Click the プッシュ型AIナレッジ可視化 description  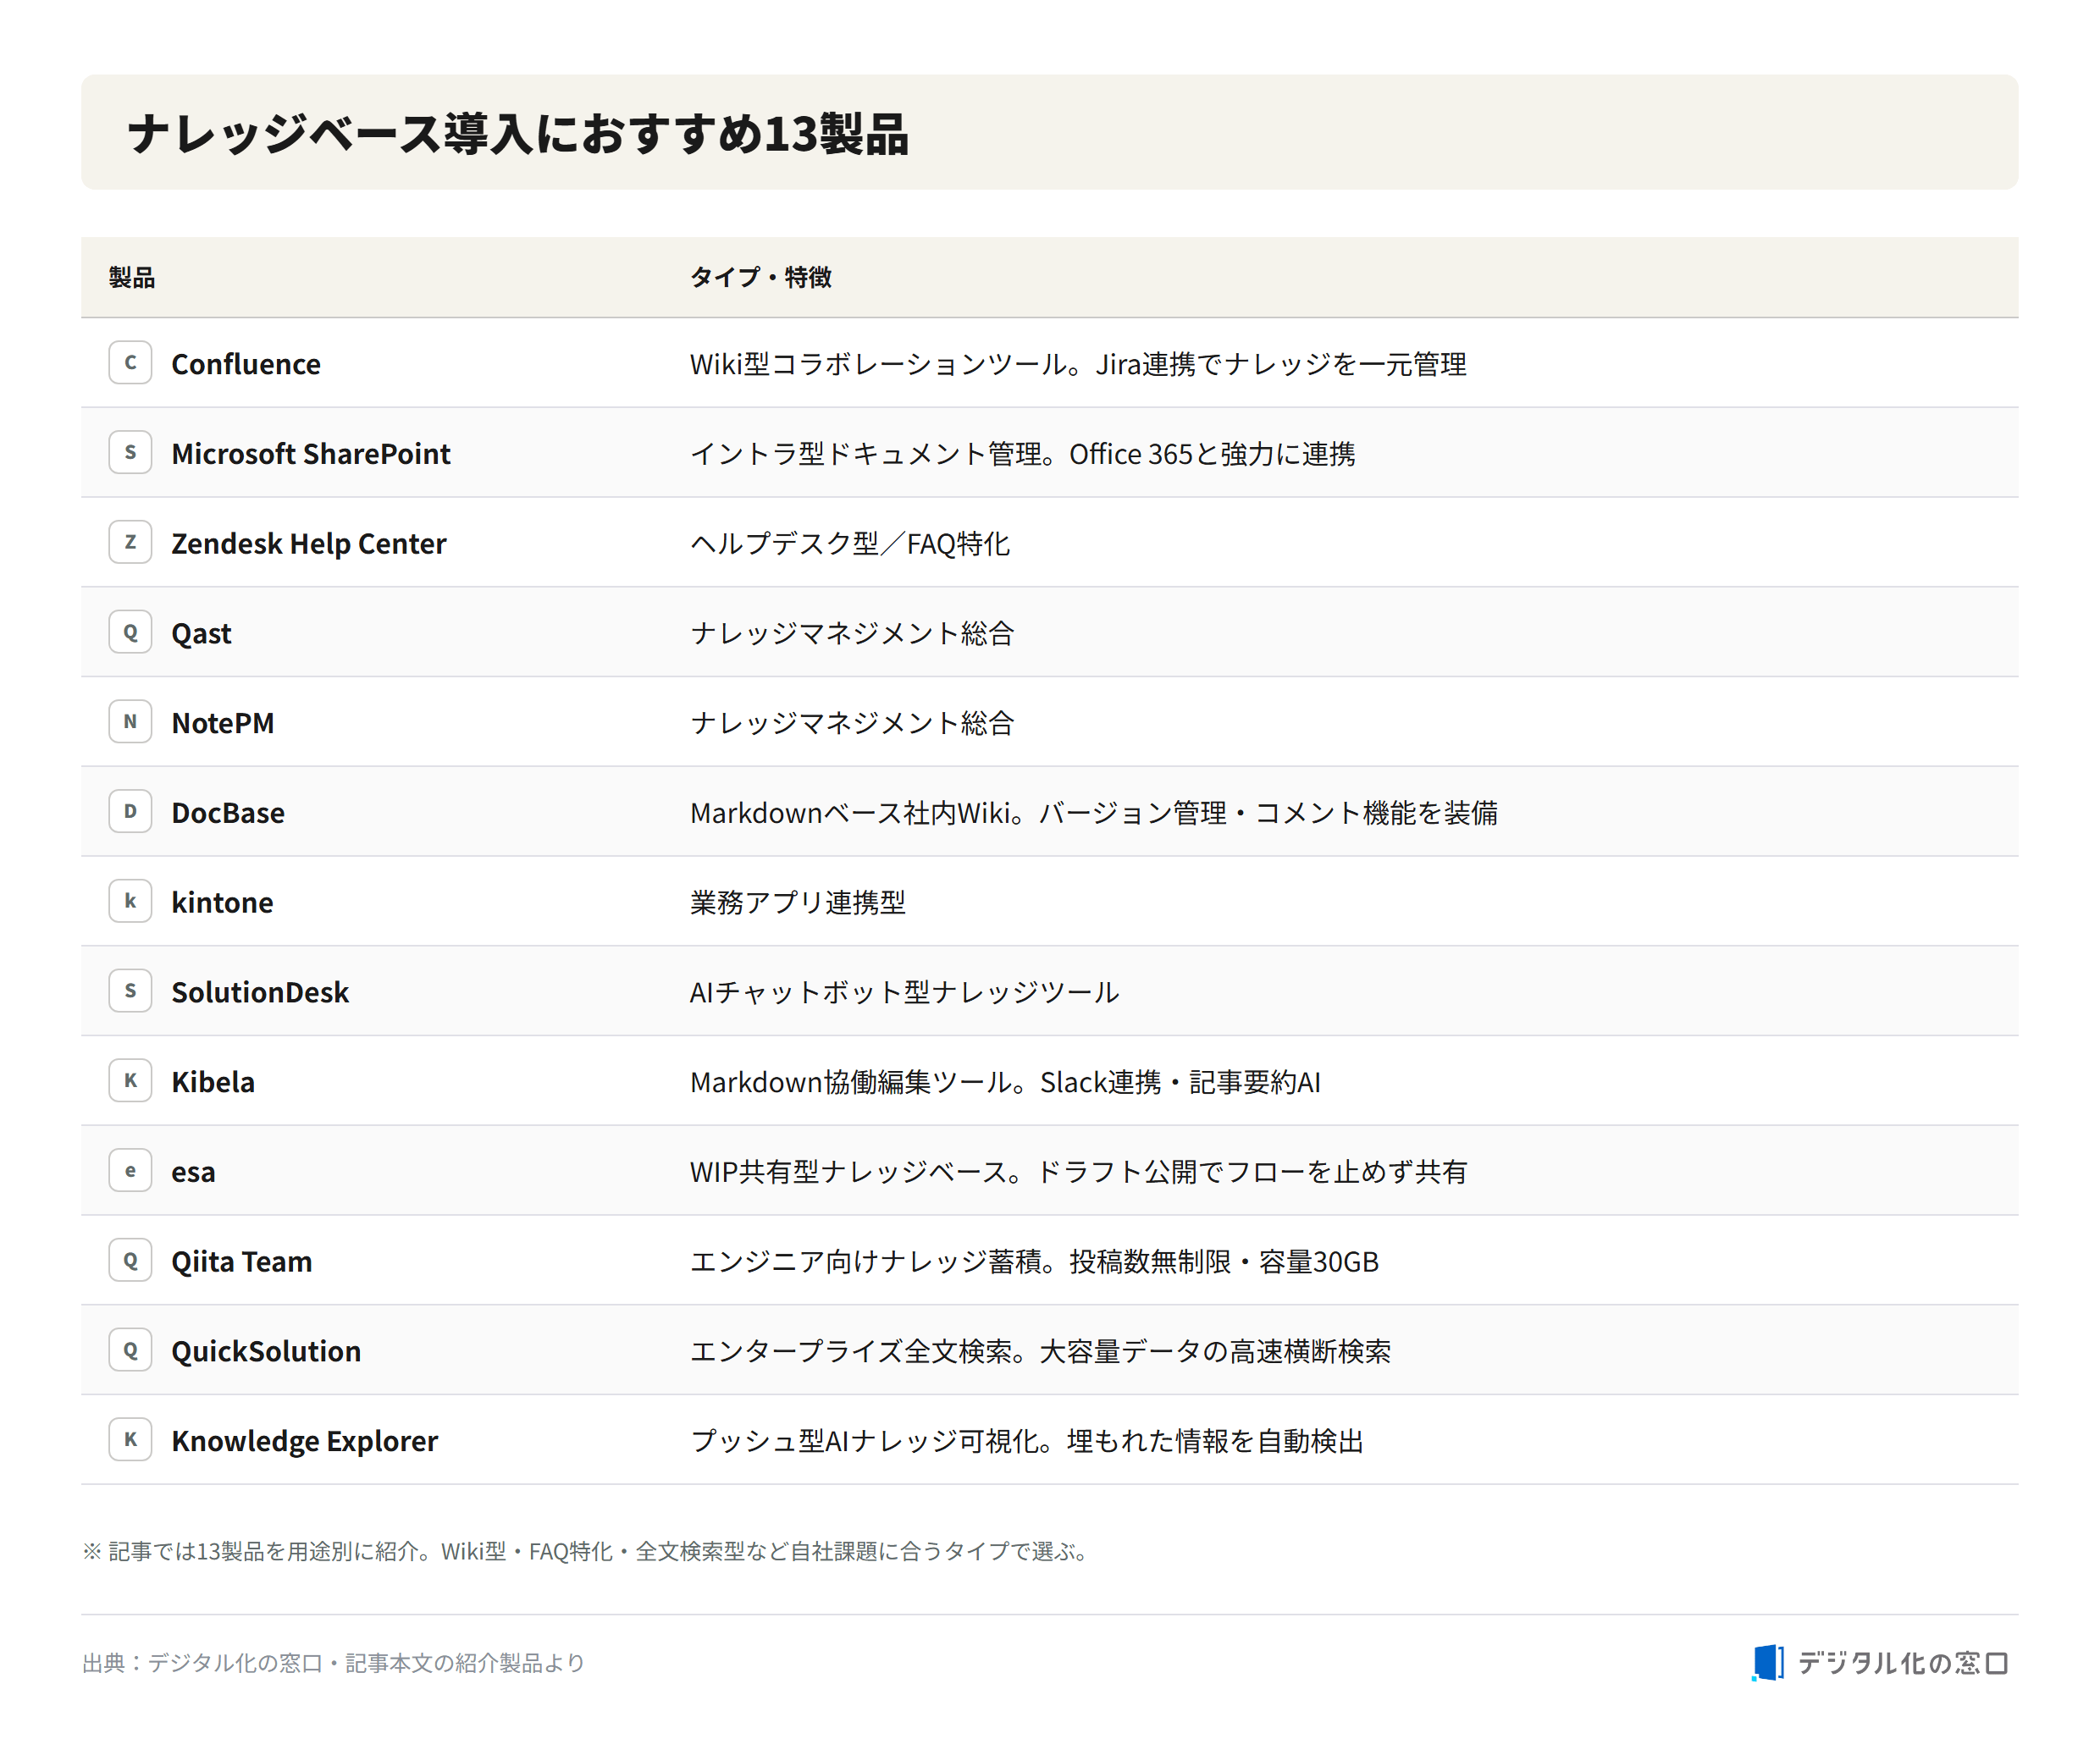1027,1441
